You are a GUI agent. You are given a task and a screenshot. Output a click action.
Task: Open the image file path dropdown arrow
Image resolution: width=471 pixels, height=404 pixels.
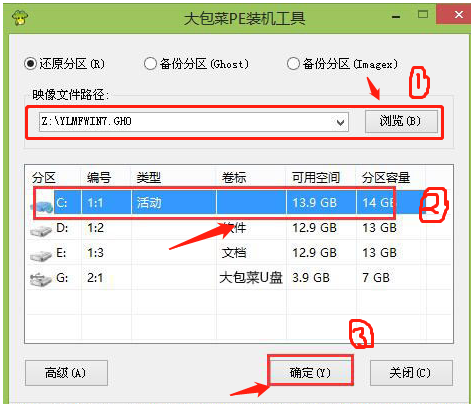[340, 122]
